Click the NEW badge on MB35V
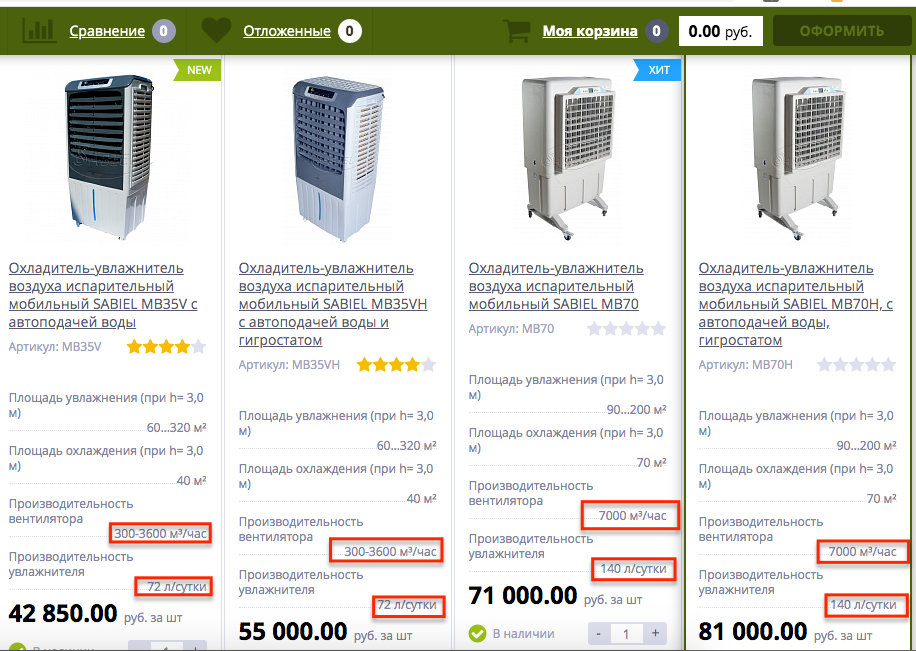916x651 pixels. pyautogui.click(x=198, y=70)
